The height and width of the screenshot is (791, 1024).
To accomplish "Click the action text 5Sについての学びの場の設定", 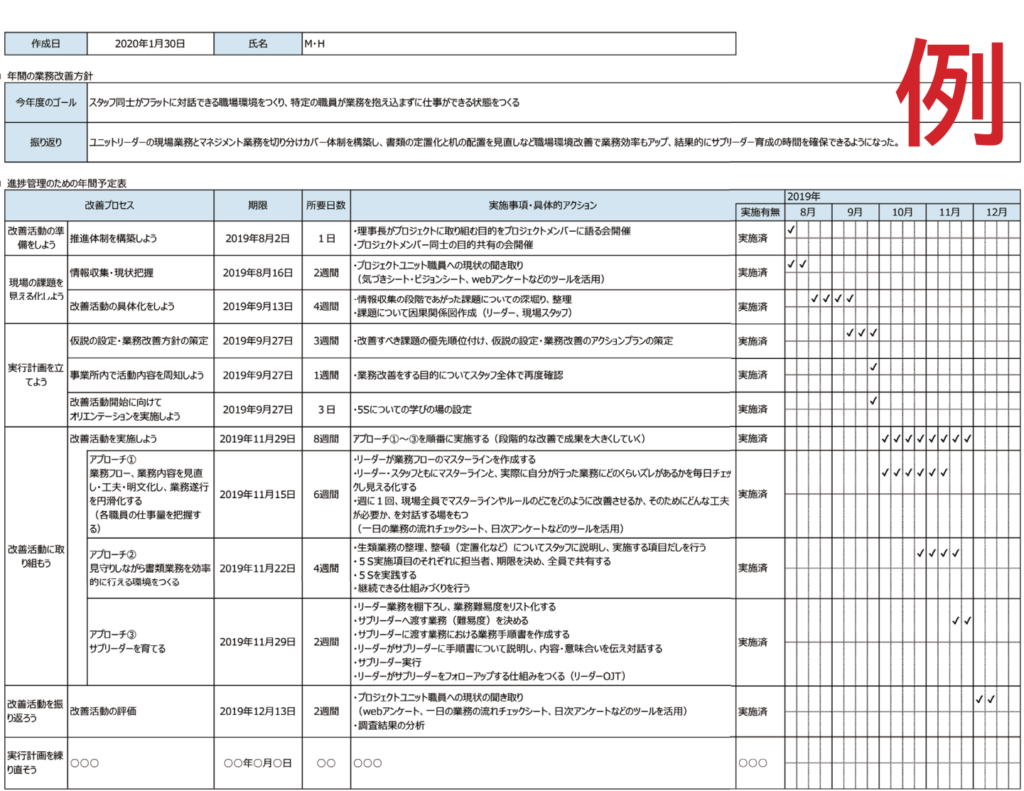I will point(413,410).
